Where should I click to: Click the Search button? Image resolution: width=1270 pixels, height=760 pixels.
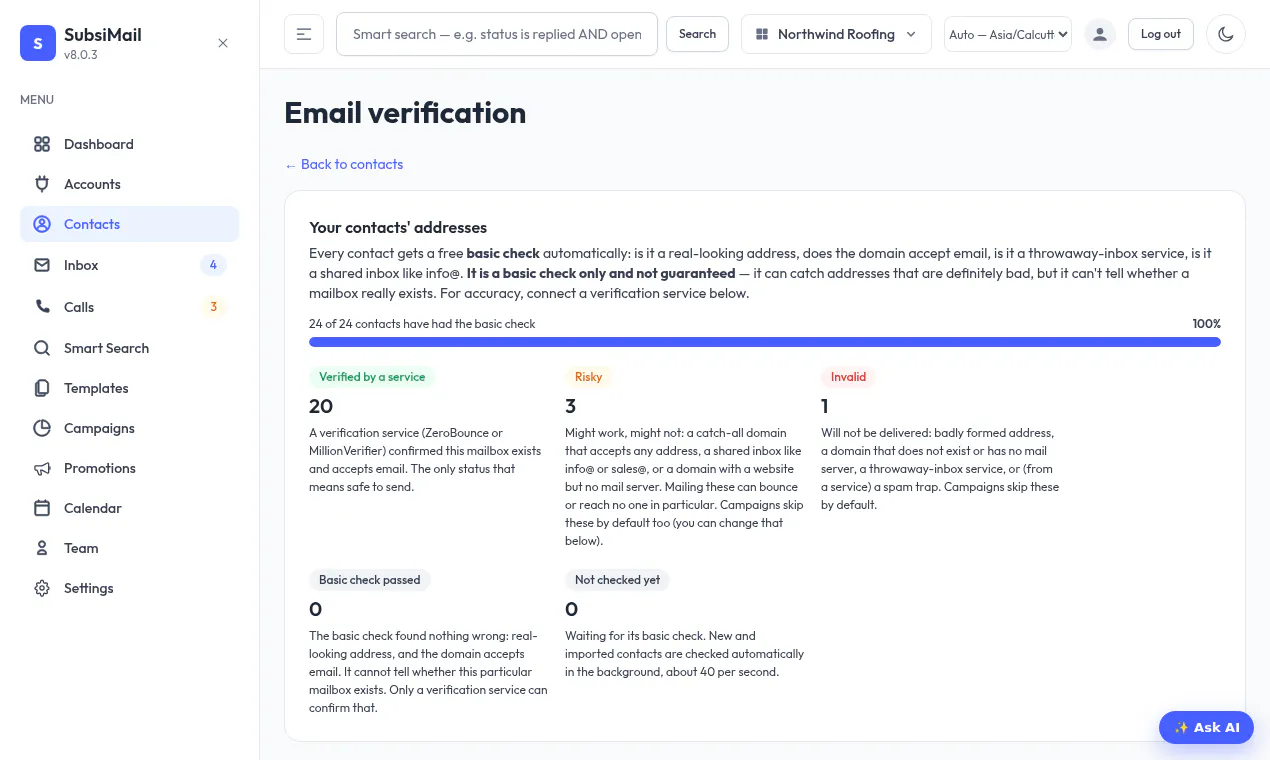click(697, 34)
